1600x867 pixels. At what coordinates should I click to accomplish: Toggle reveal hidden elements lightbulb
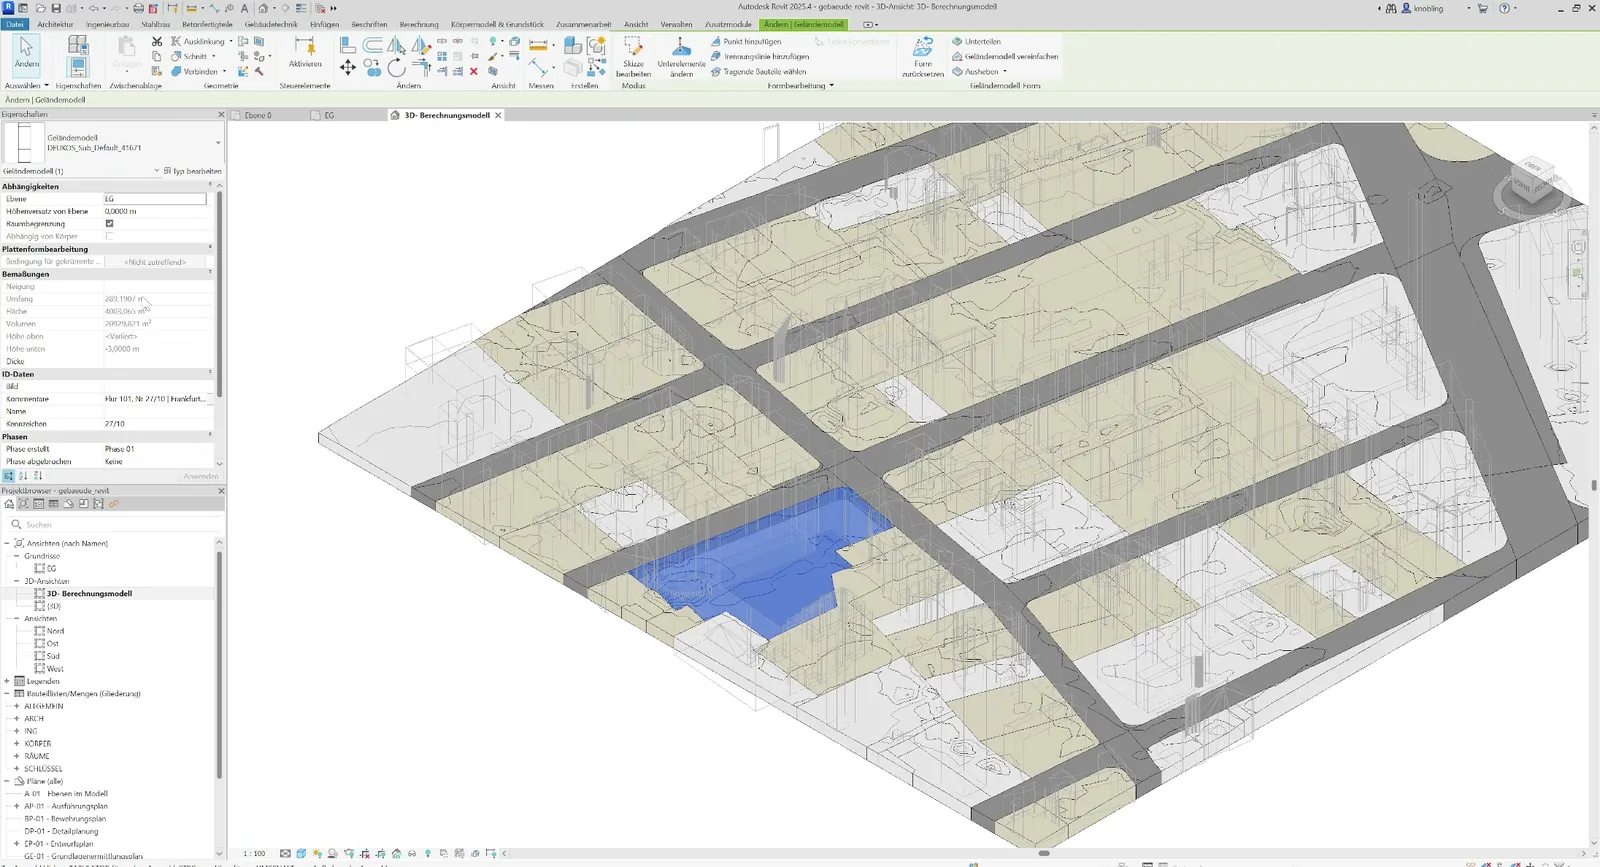[x=428, y=853]
